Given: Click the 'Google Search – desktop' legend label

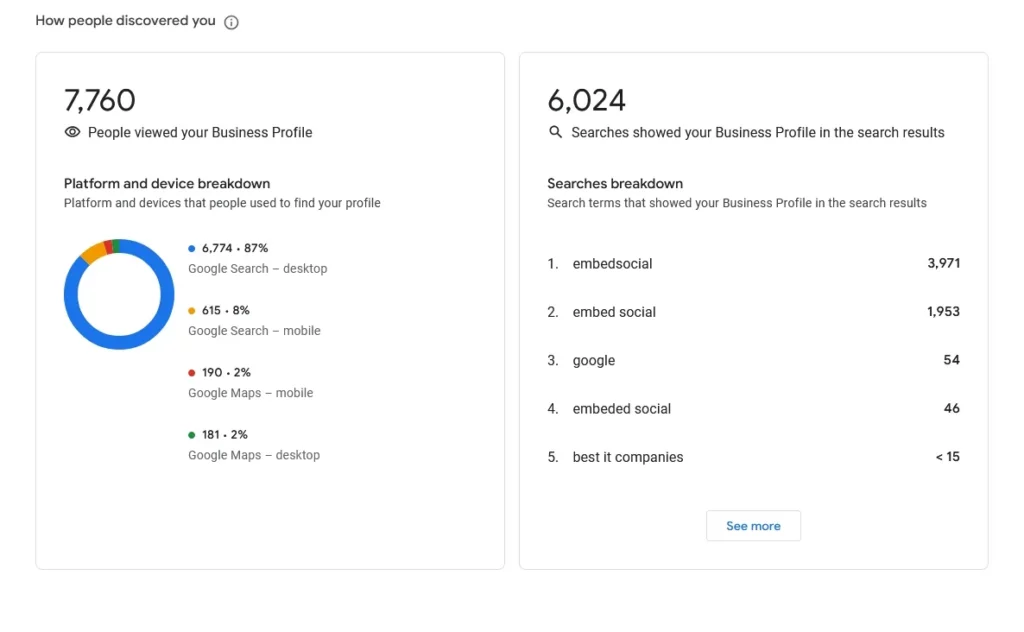Looking at the screenshot, I should (x=257, y=269).
